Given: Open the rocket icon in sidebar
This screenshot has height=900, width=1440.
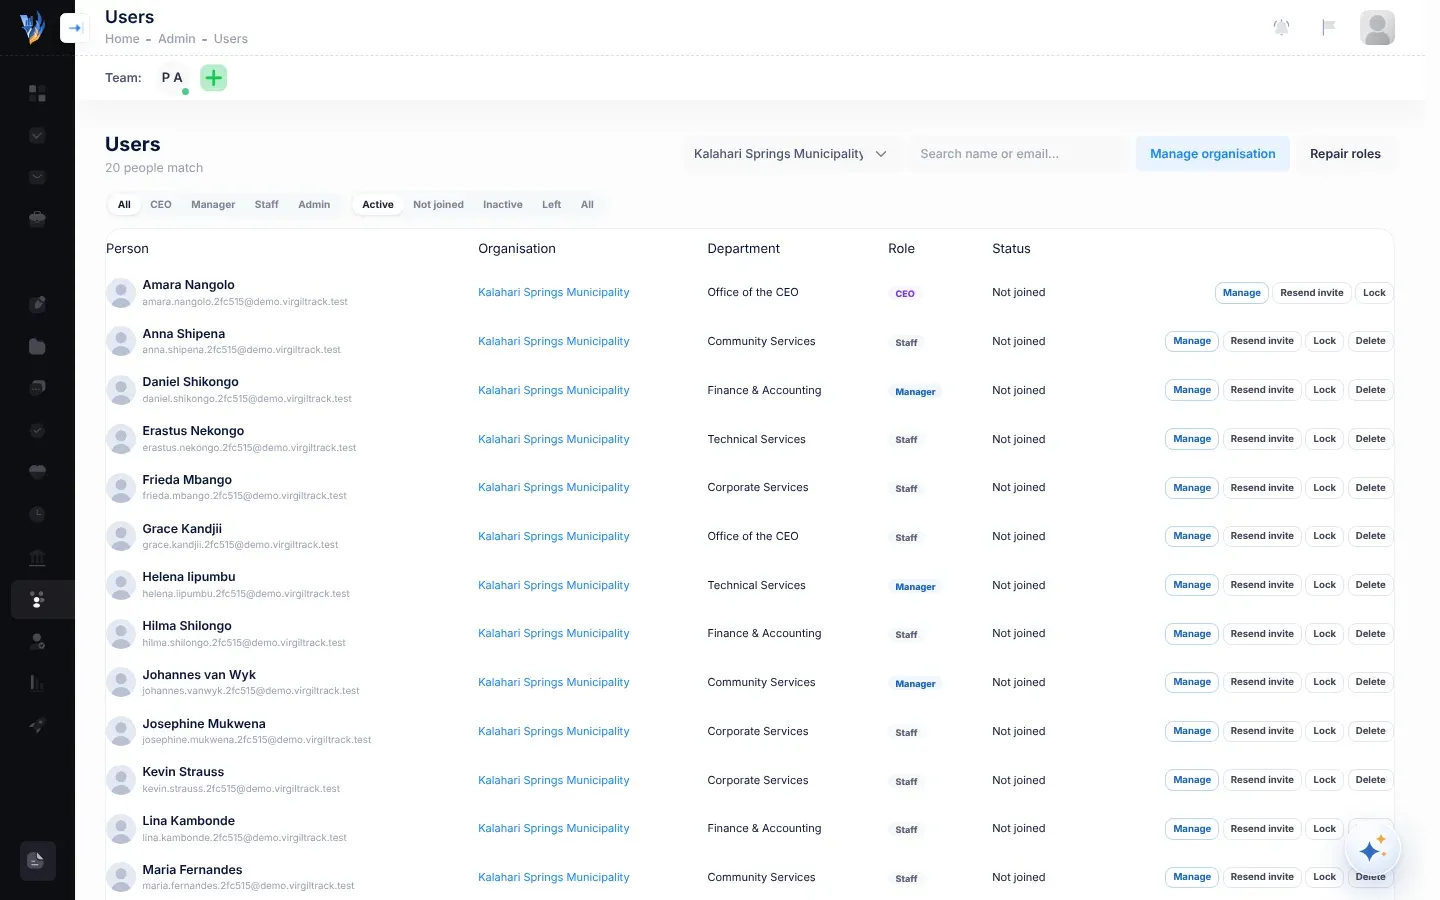Looking at the screenshot, I should click(37, 725).
